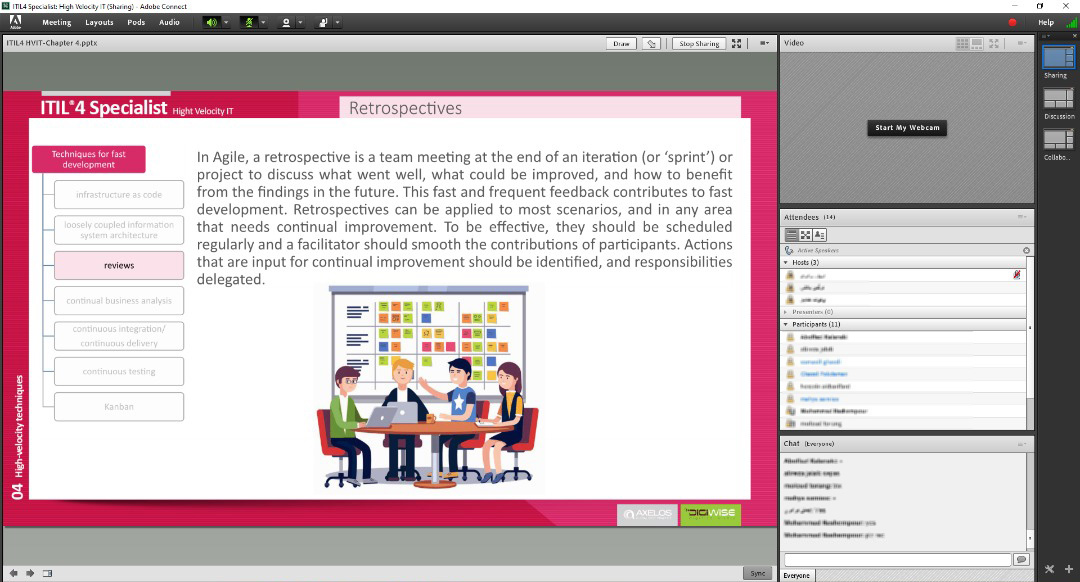Click the layout manage tools icon
1080x582 pixels.
tap(1049, 569)
